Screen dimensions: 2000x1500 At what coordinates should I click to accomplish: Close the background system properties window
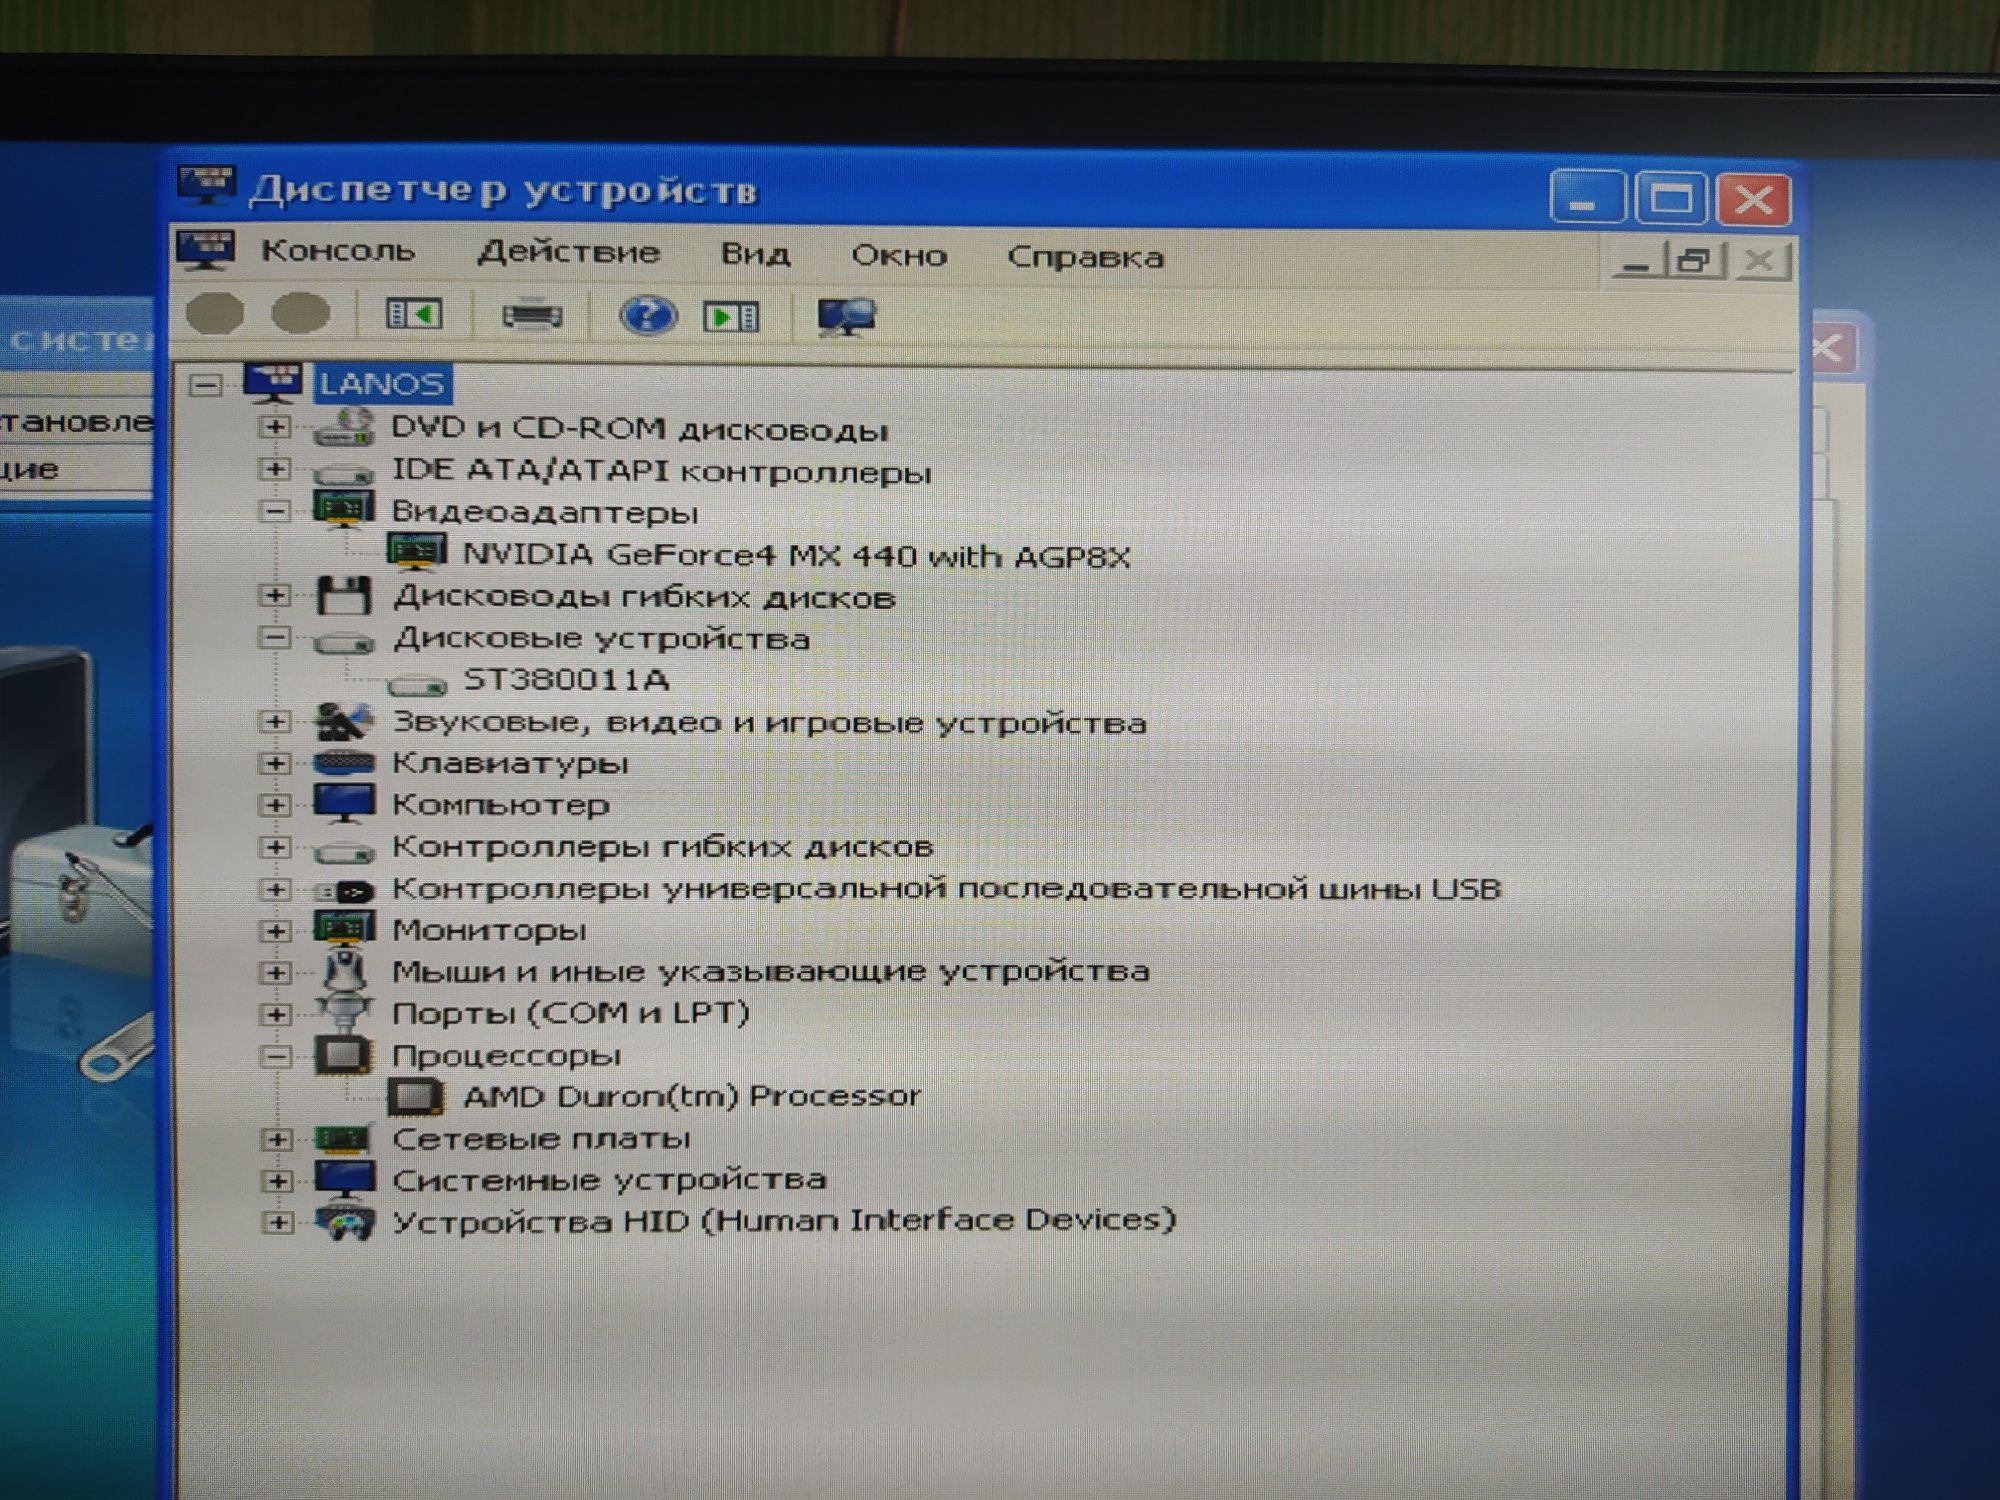point(1832,349)
